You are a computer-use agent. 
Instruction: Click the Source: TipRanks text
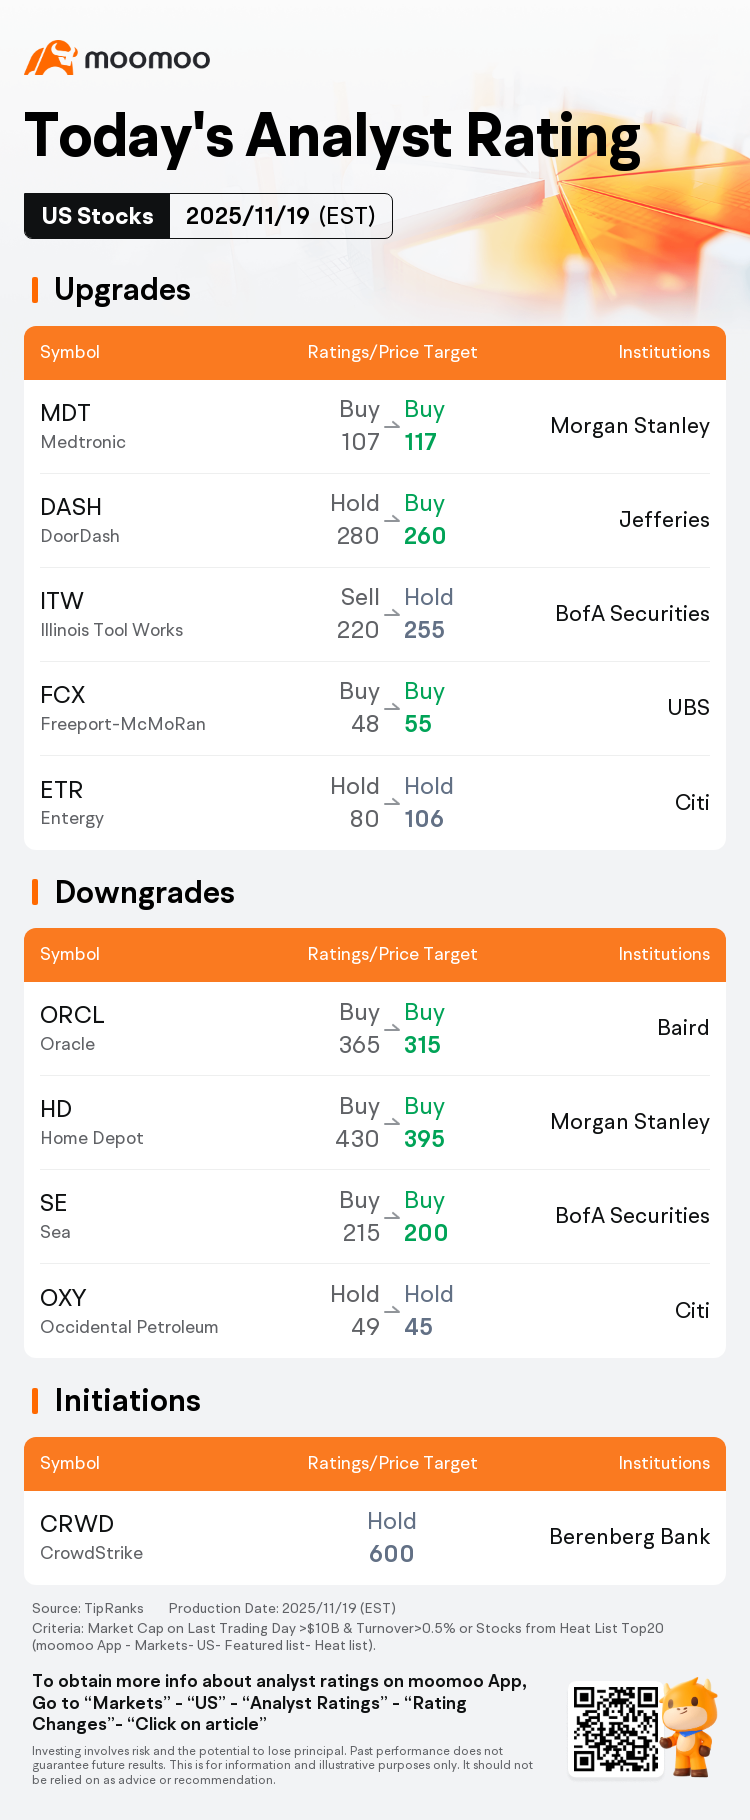tap(88, 1608)
